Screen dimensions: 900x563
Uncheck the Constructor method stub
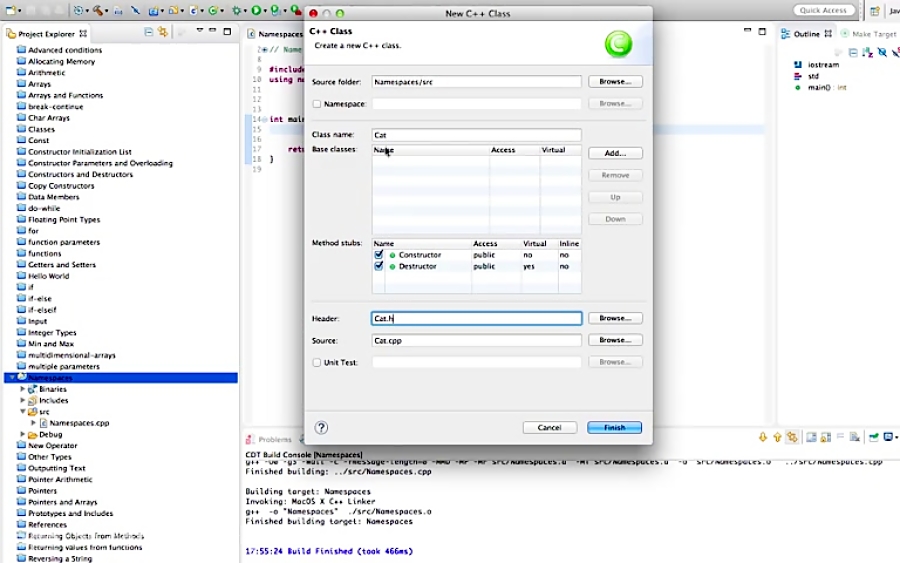coord(378,255)
